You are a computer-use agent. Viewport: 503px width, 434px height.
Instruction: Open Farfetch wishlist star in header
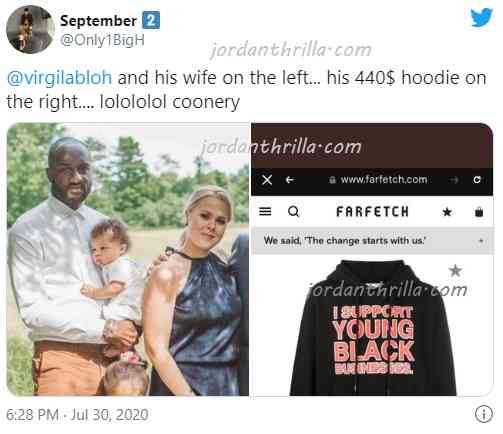[447, 212]
